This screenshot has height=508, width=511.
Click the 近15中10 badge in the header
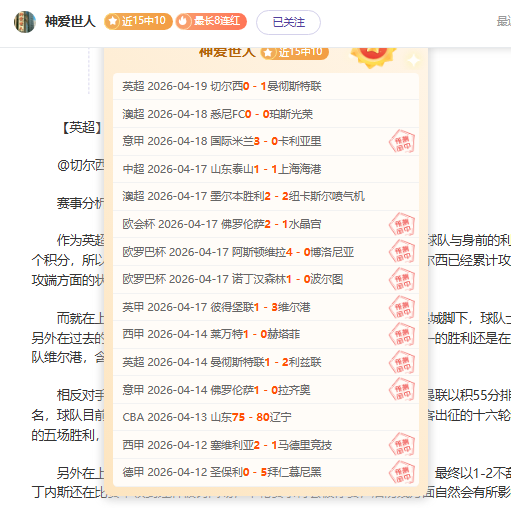[x=138, y=22]
